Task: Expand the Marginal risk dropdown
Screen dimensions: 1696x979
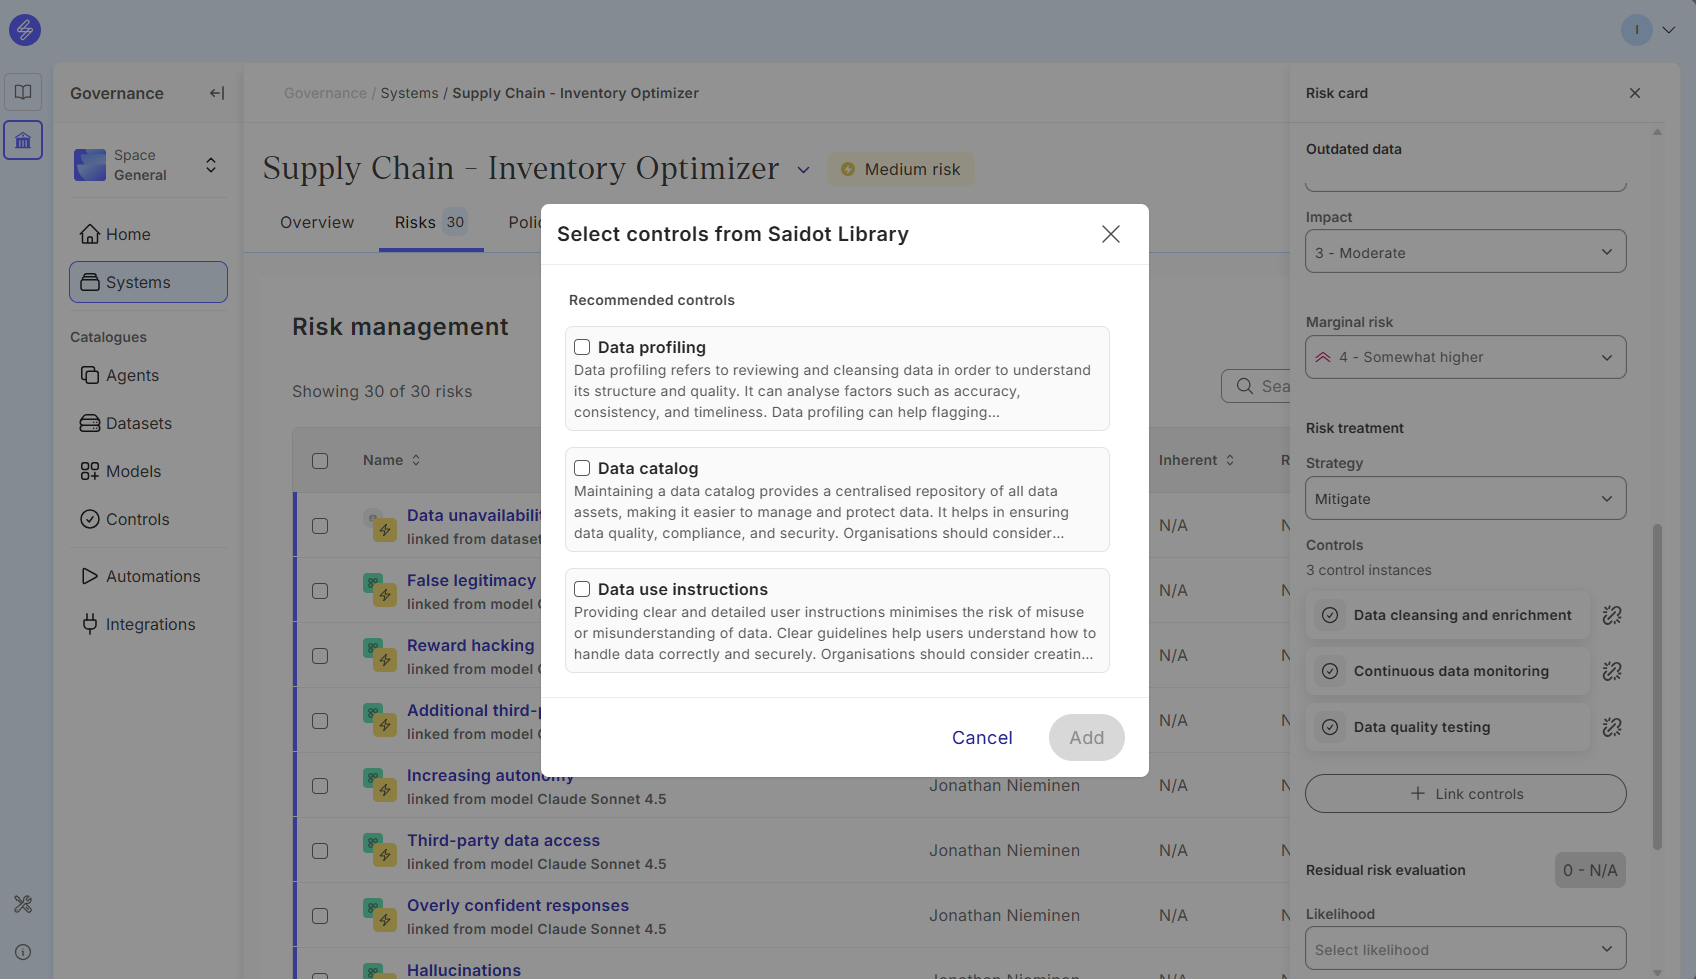Action: click(x=1465, y=357)
